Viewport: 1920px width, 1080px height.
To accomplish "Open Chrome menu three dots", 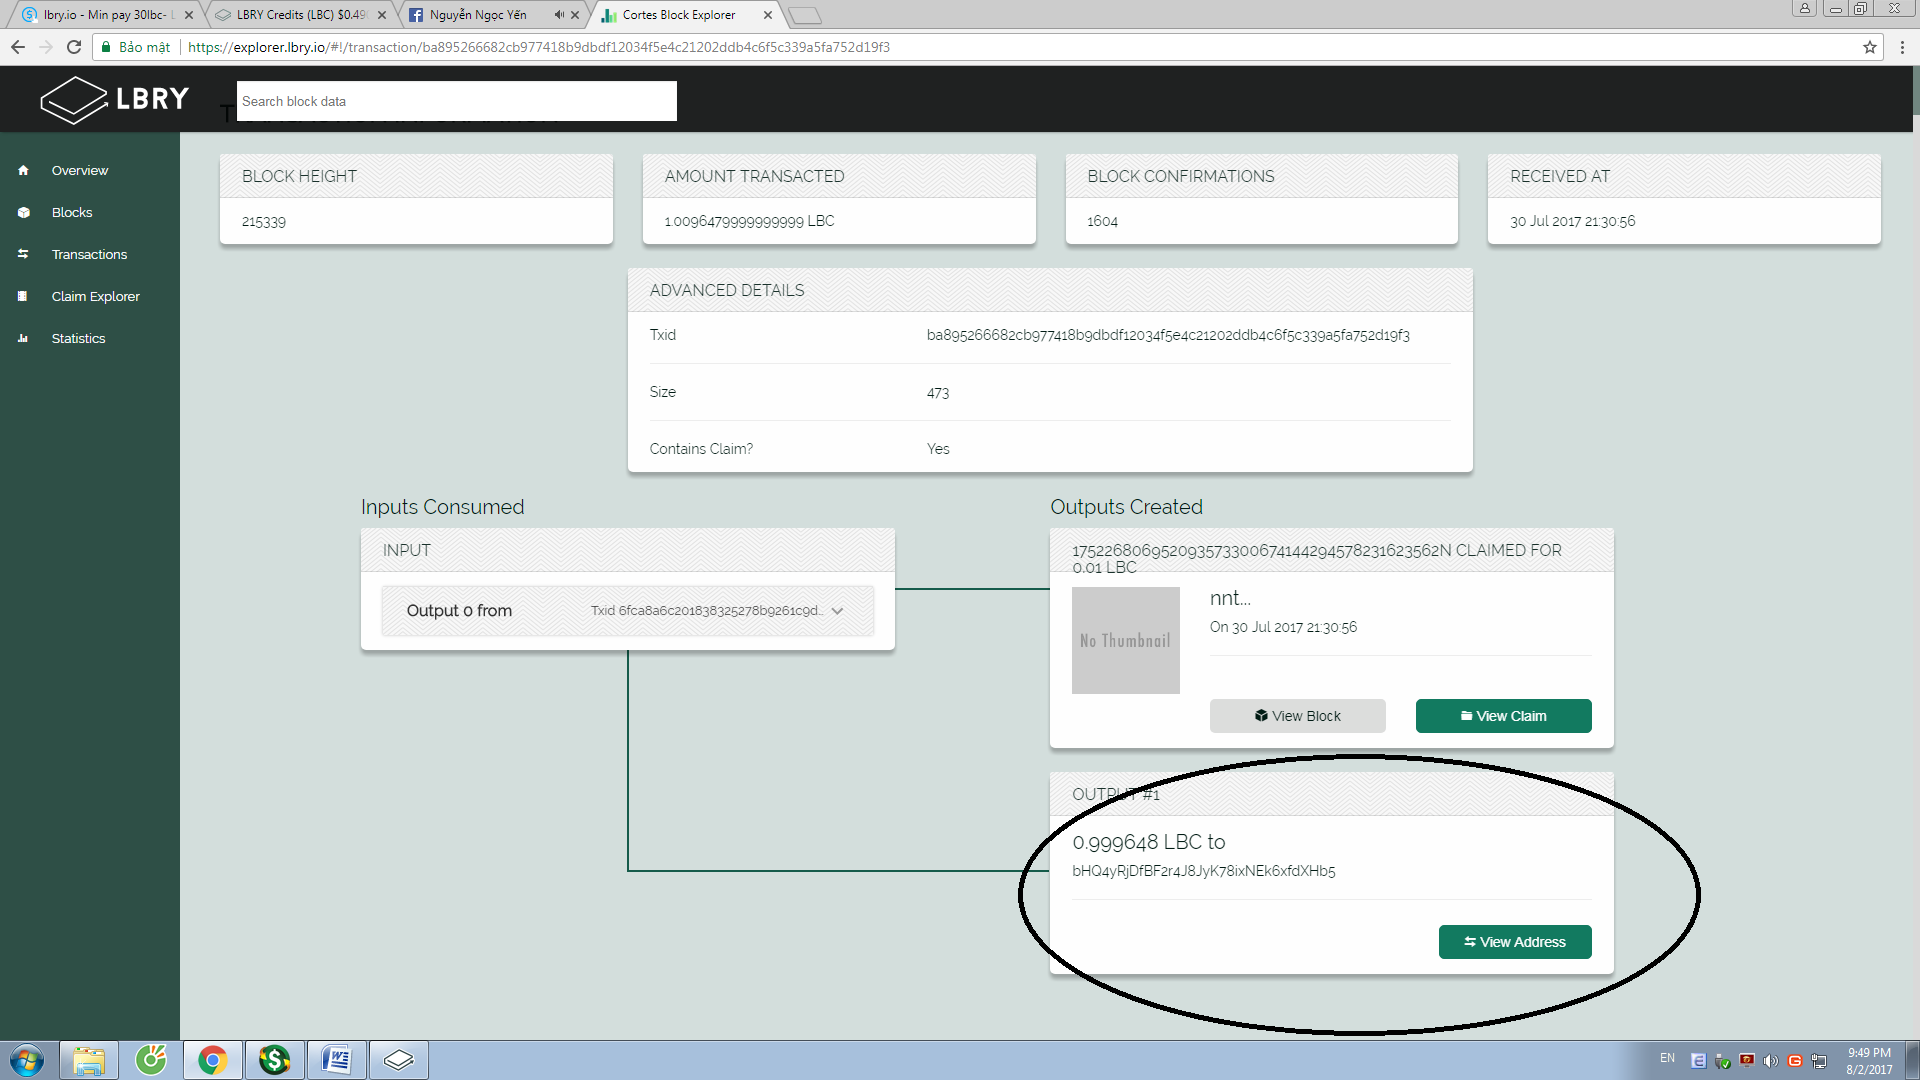I will [x=1902, y=47].
